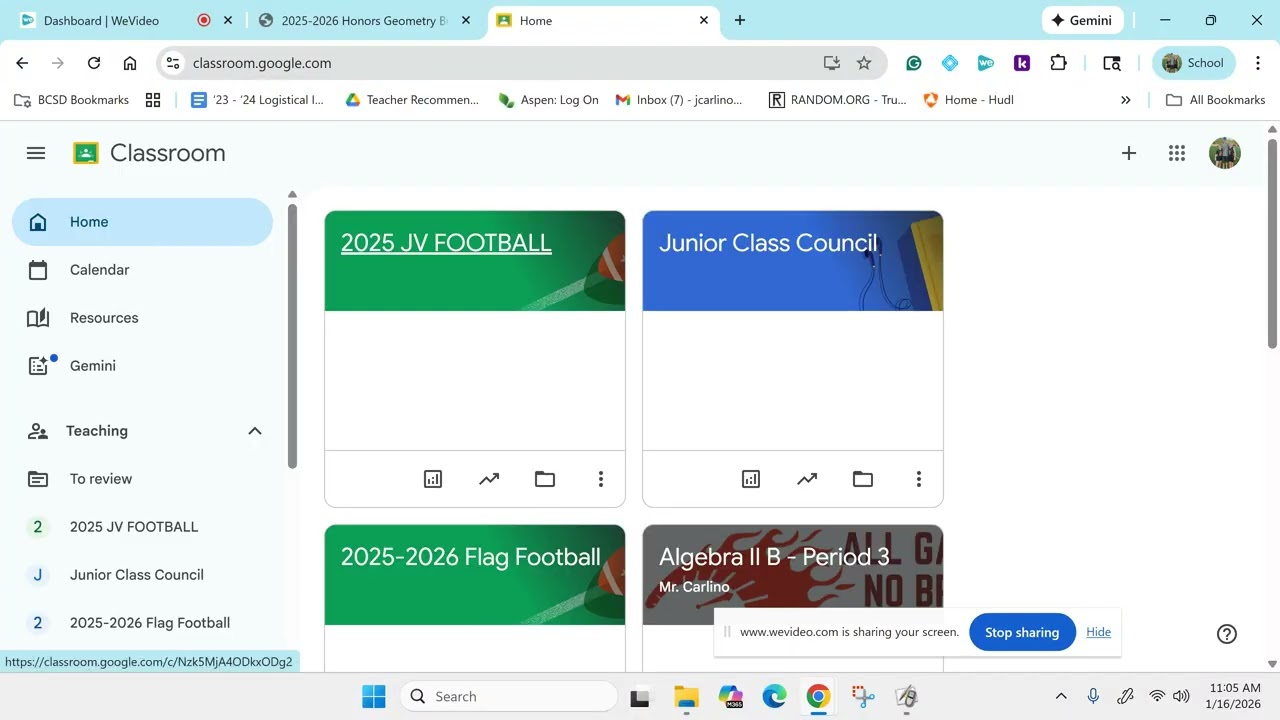Screen dimensions: 1280x720
Task: Open analytics trend icon on Junior Class Council card
Action: (x=807, y=479)
